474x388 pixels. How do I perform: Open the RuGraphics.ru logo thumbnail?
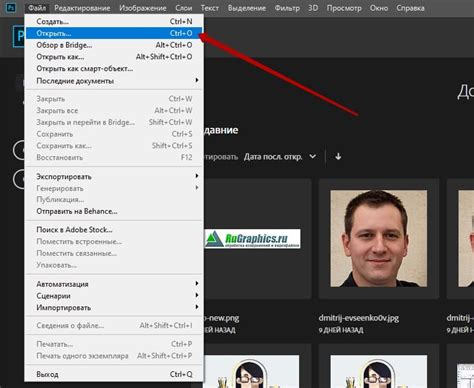click(x=252, y=239)
